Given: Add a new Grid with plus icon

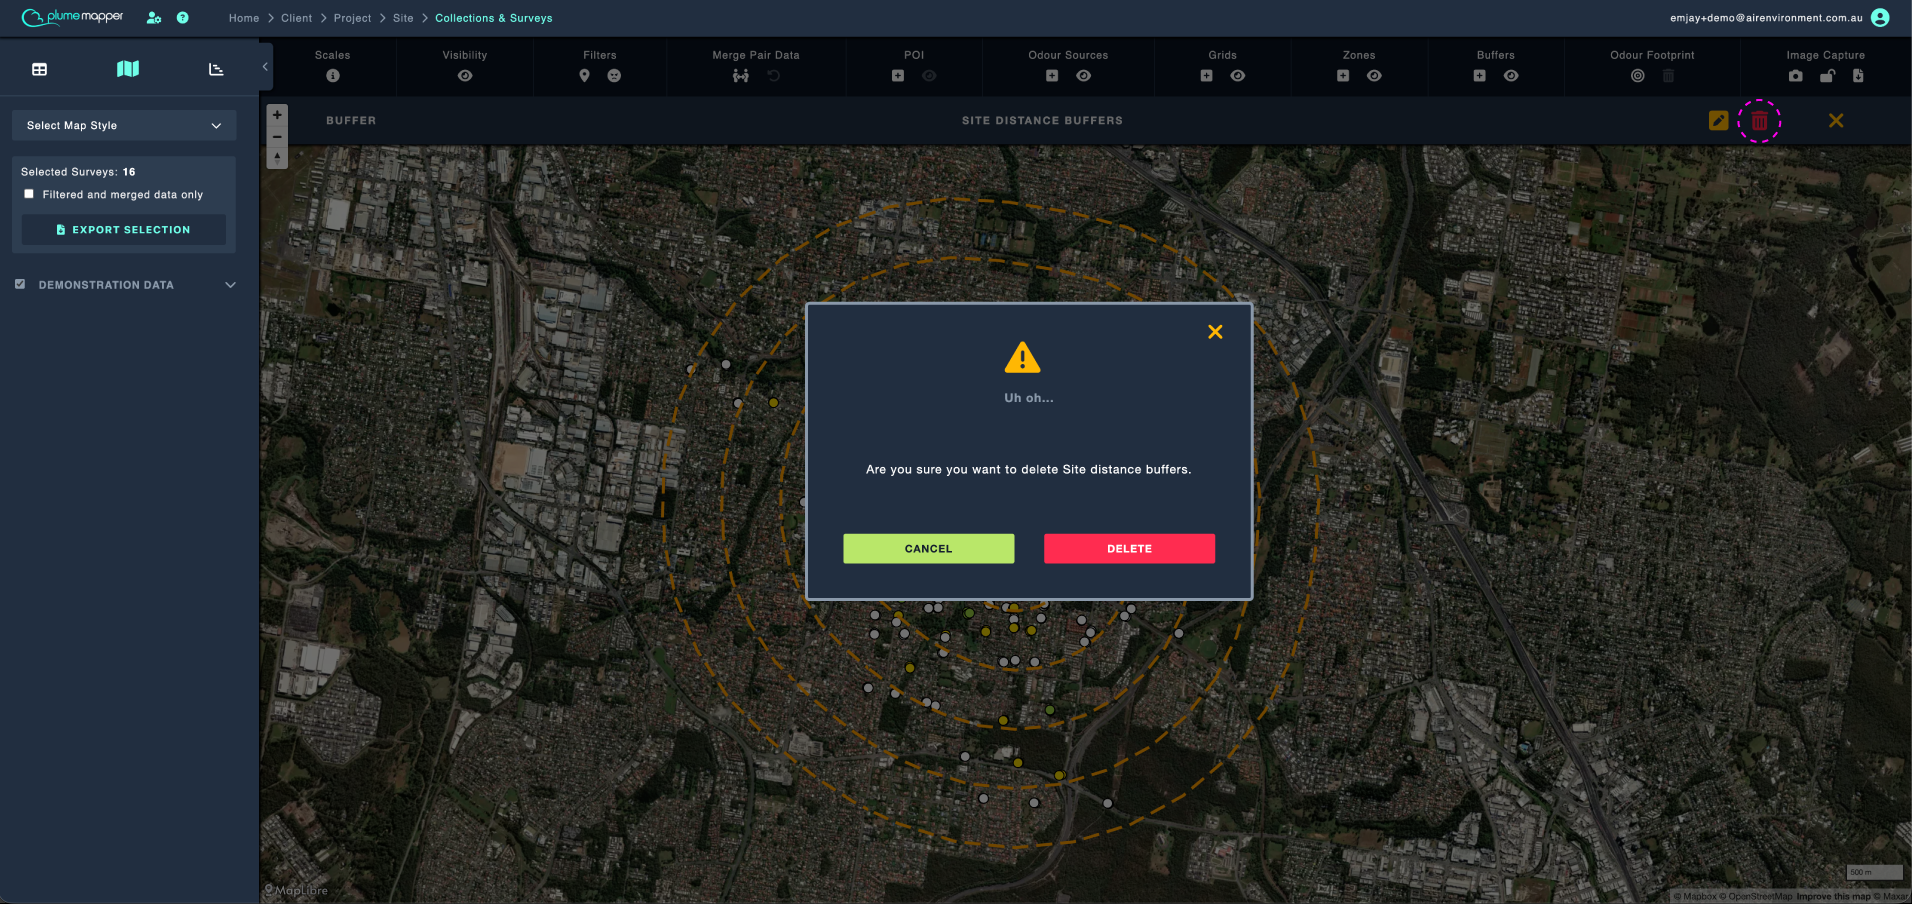Looking at the screenshot, I should (x=1207, y=76).
